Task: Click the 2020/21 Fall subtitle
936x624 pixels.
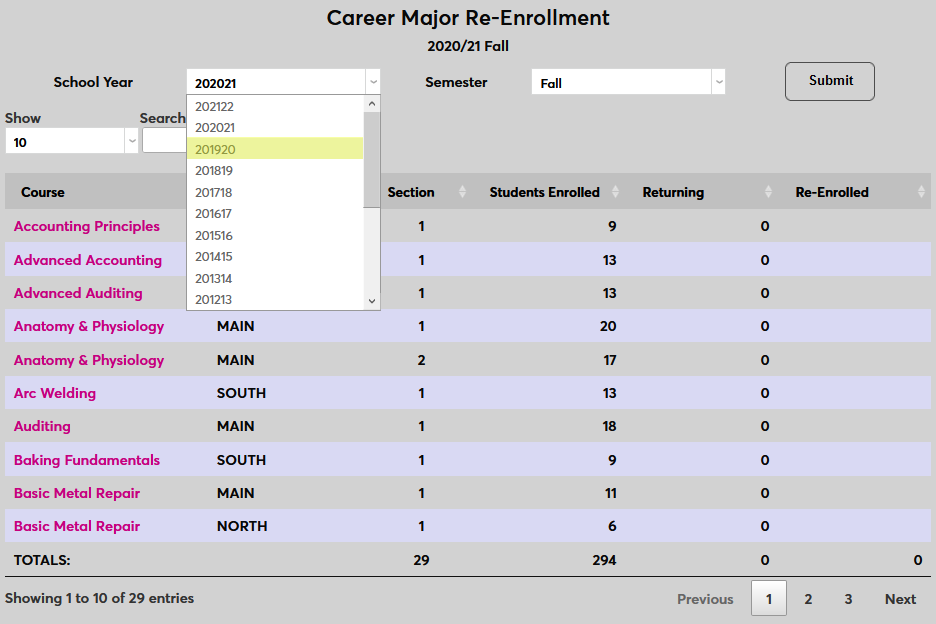Action: [x=468, y=46]
